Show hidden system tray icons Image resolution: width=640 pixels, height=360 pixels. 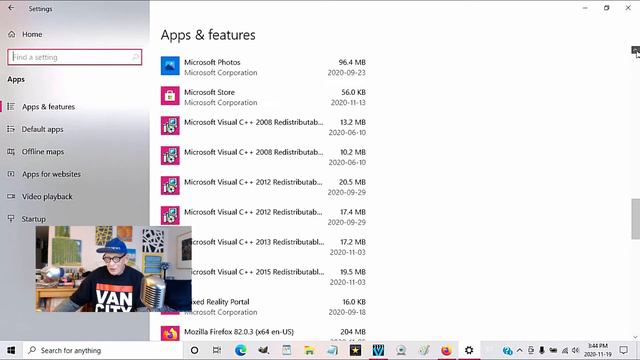(520, 350)
